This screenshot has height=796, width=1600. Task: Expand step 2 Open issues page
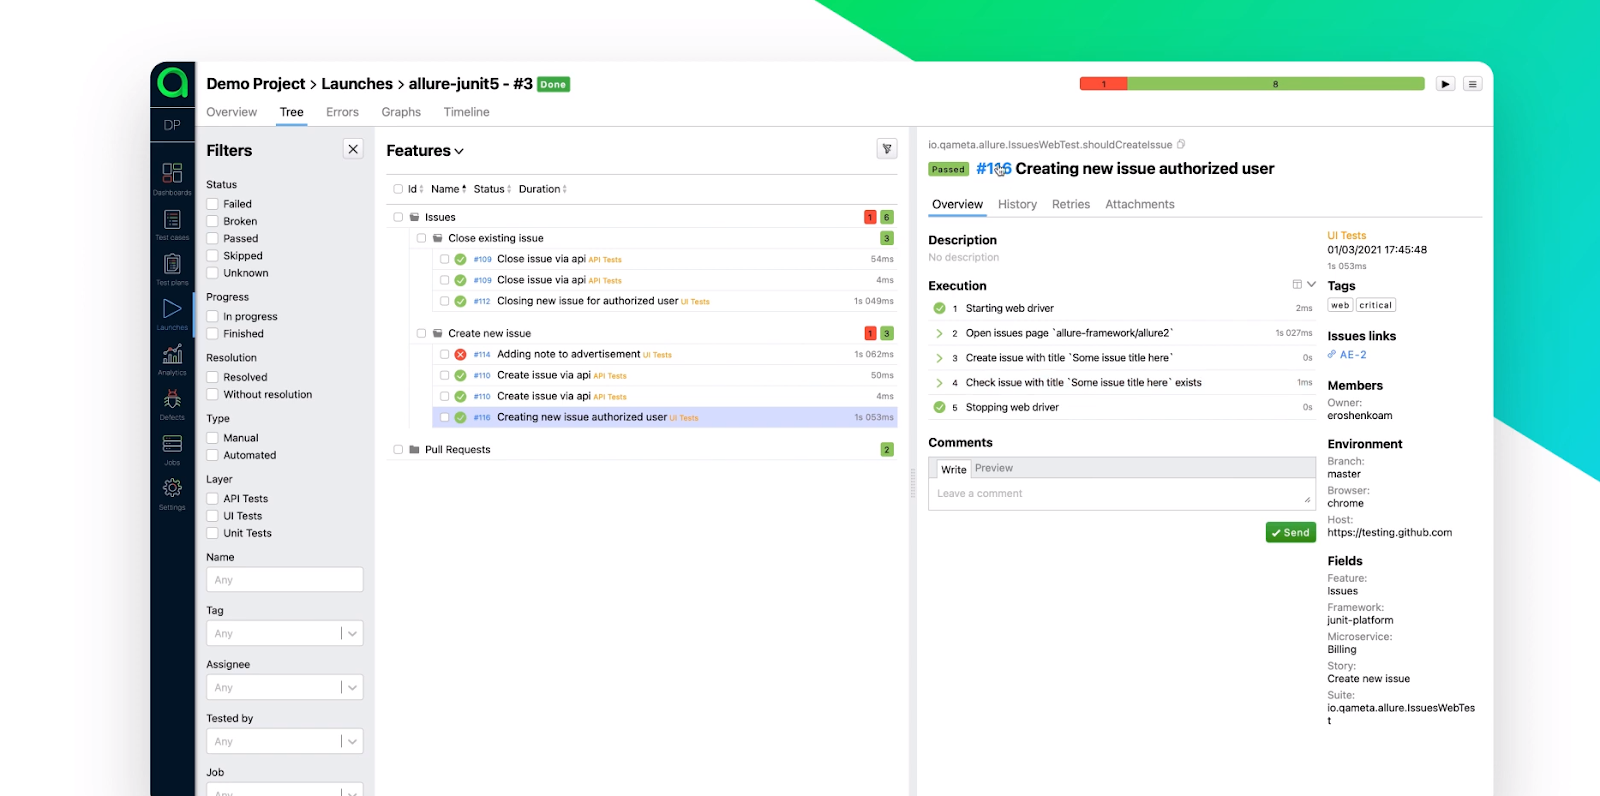coord(939,333)
